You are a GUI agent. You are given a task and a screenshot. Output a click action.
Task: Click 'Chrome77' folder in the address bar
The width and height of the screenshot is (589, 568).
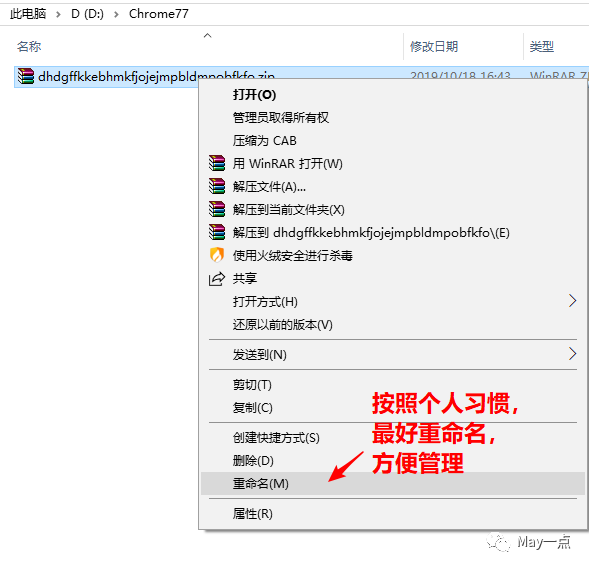coord(159,14)
